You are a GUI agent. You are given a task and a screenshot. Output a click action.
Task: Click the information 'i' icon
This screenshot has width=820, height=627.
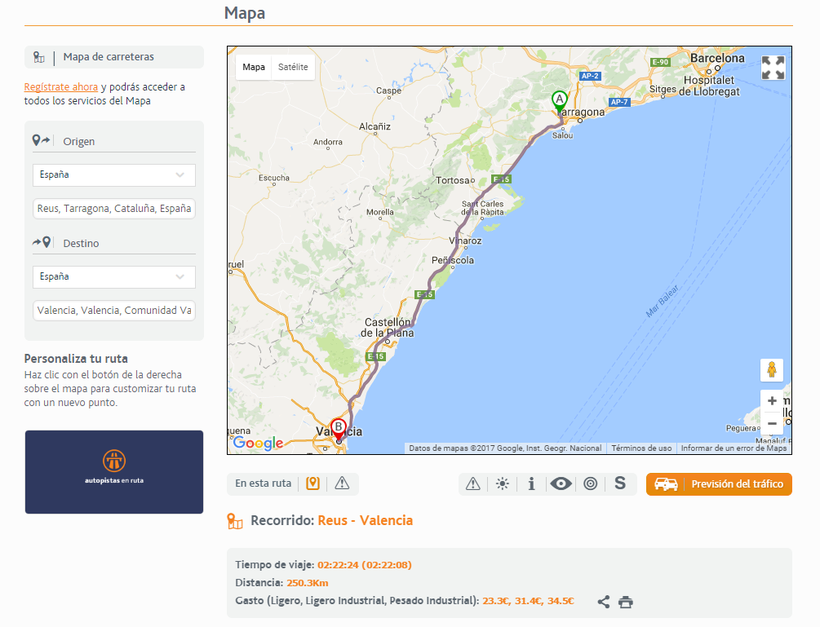click(531, 484)
